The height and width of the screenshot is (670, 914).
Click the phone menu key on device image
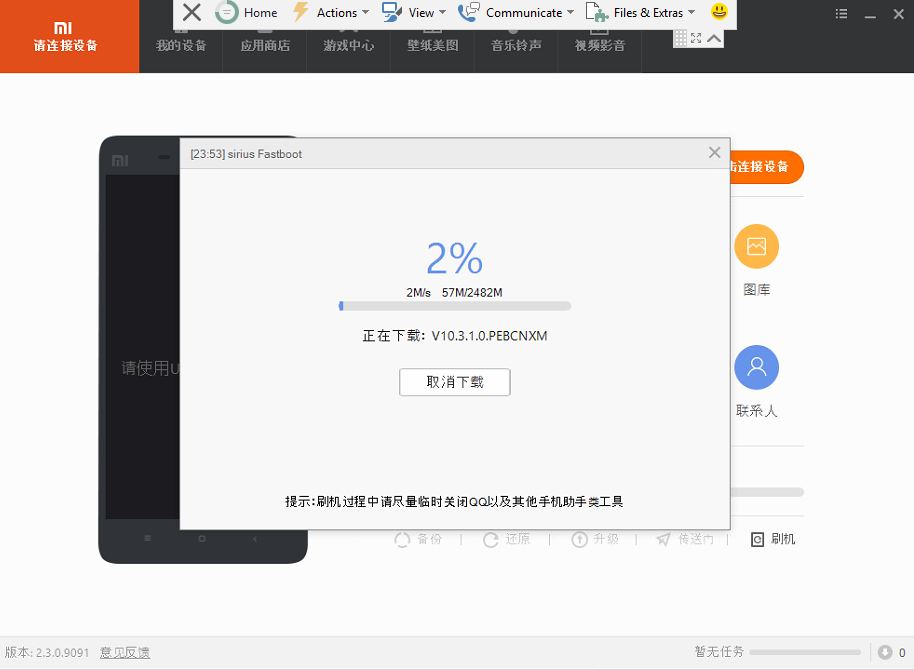147,538
